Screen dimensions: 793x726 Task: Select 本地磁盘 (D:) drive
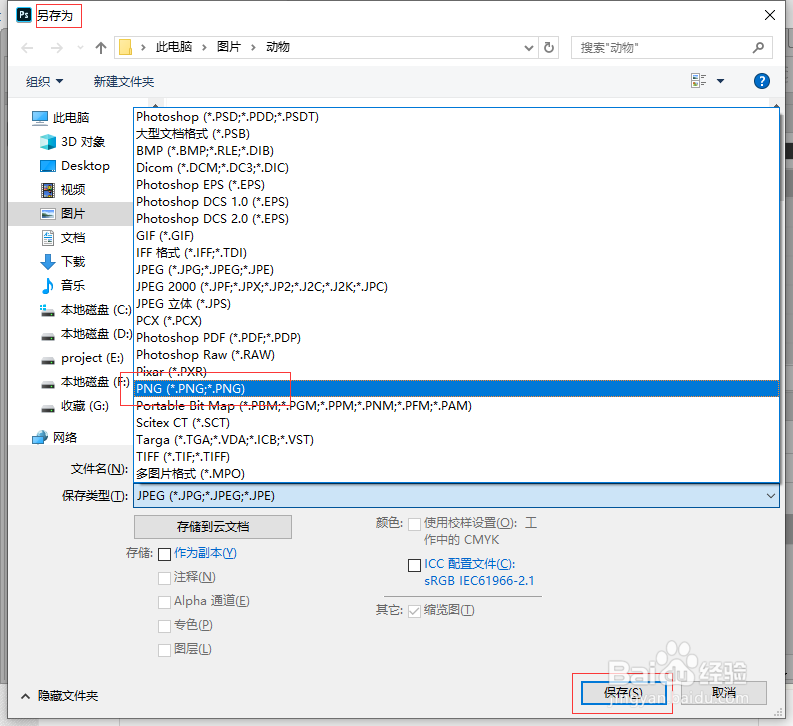click(x=85, y=334)
